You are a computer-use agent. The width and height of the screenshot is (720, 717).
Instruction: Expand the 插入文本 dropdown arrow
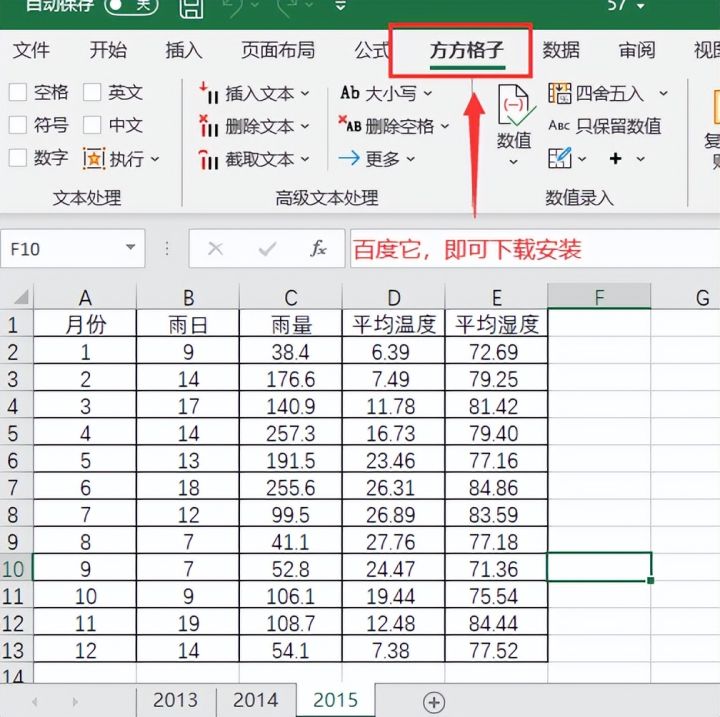pyautogui.click(x=305, y=94)
